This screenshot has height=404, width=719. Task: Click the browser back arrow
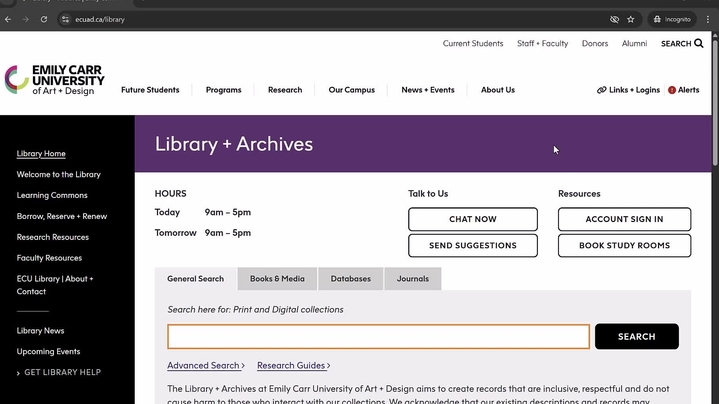point(9,19)
